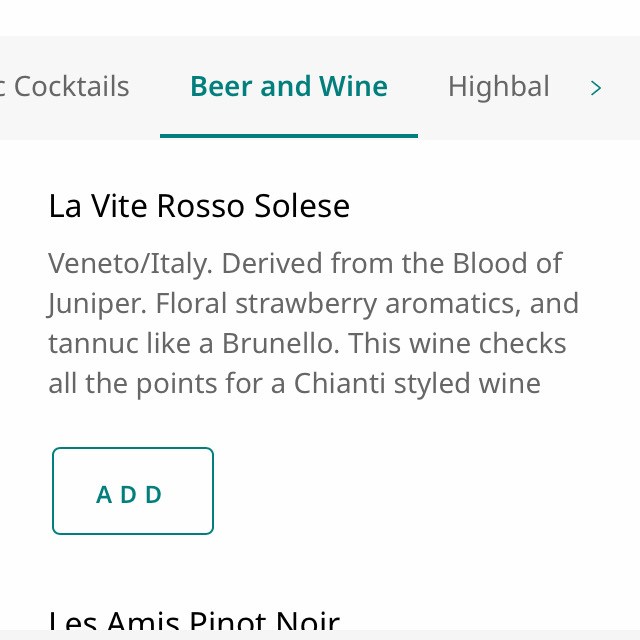
Task: Click the description line mentioning Brunello
Action: (x=307, y=343)
